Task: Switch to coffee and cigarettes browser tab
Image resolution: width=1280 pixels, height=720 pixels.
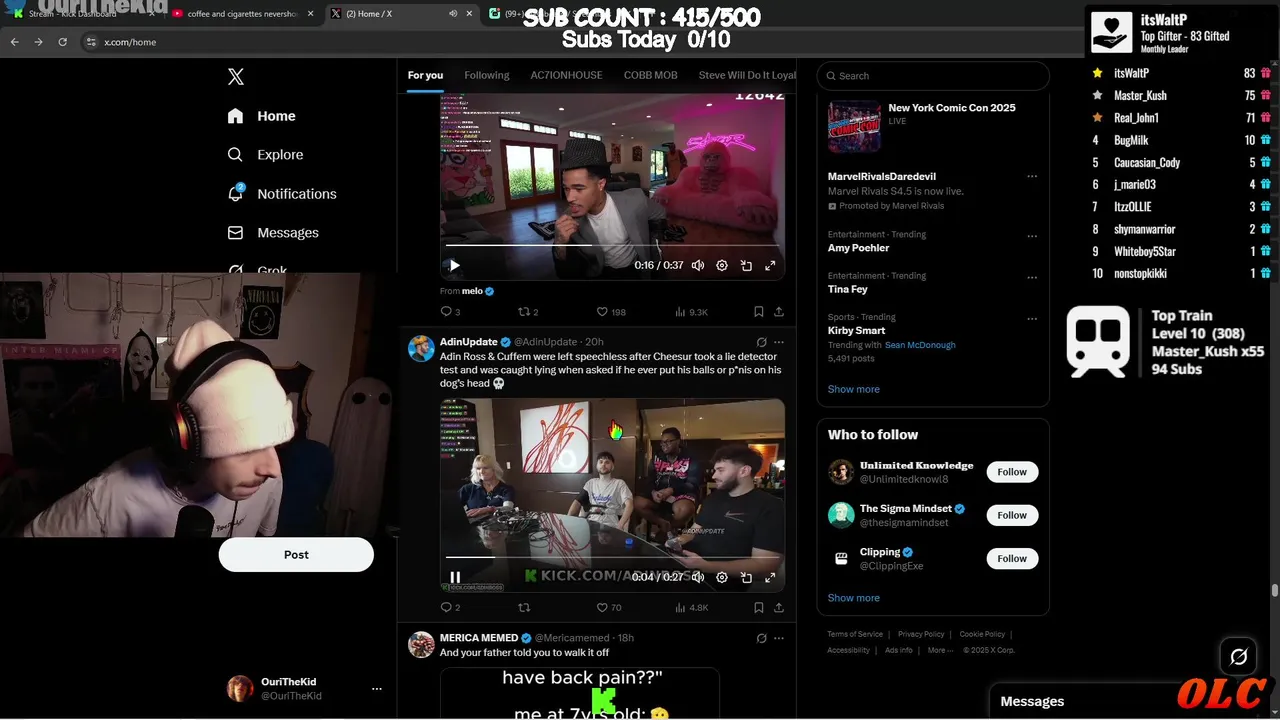Action: tap(244, 14)
